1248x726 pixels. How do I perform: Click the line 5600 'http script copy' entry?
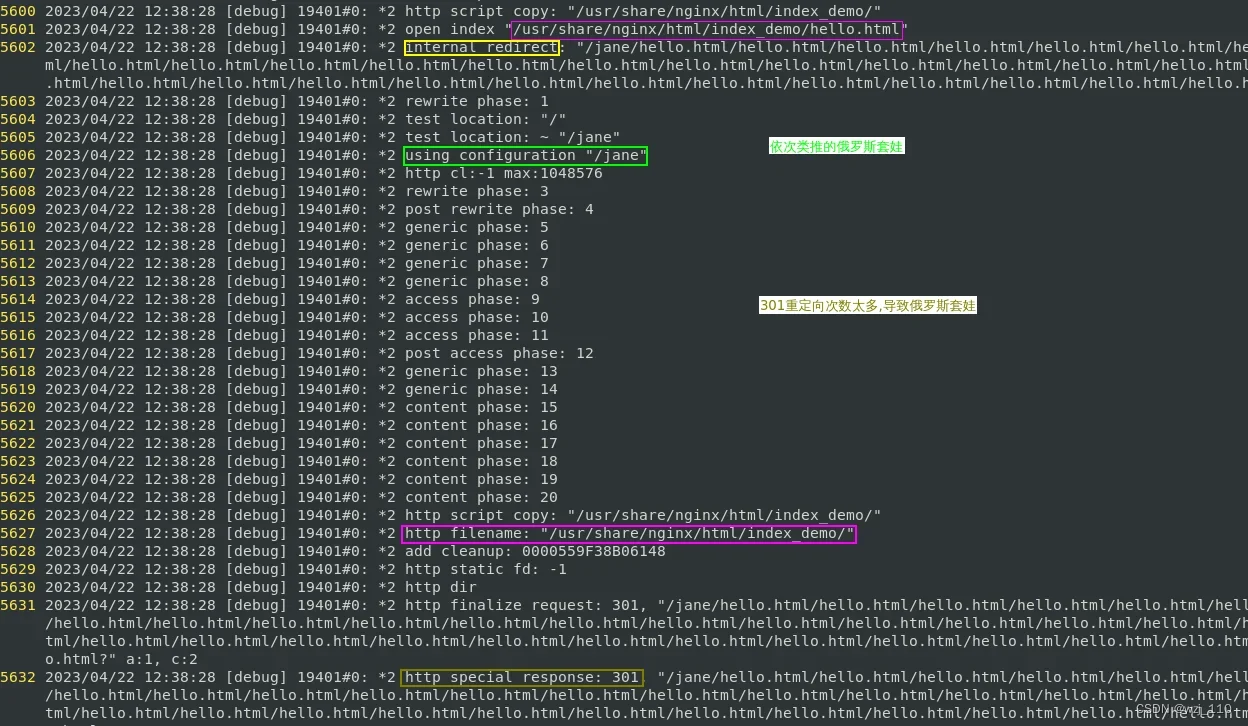click(441, 11)
